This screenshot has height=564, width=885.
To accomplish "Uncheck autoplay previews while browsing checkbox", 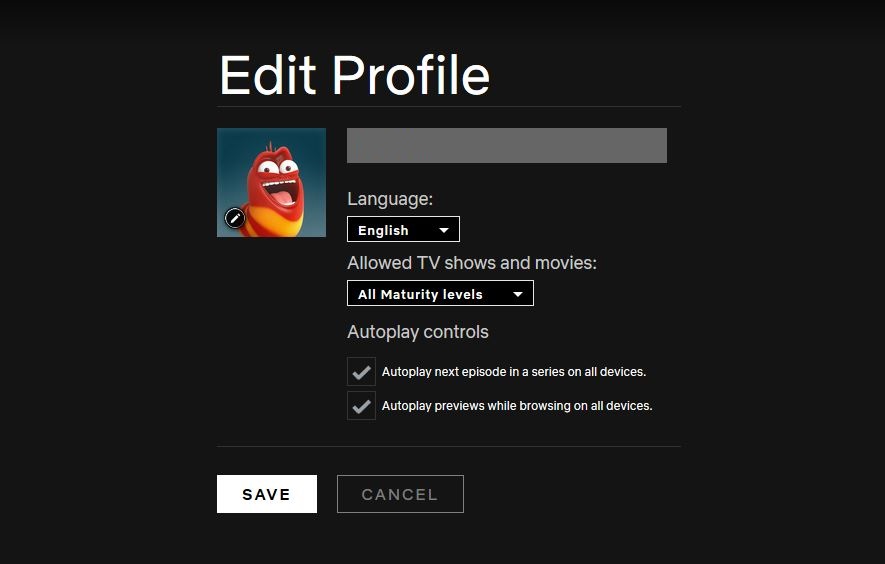I will tap(361, 405).
